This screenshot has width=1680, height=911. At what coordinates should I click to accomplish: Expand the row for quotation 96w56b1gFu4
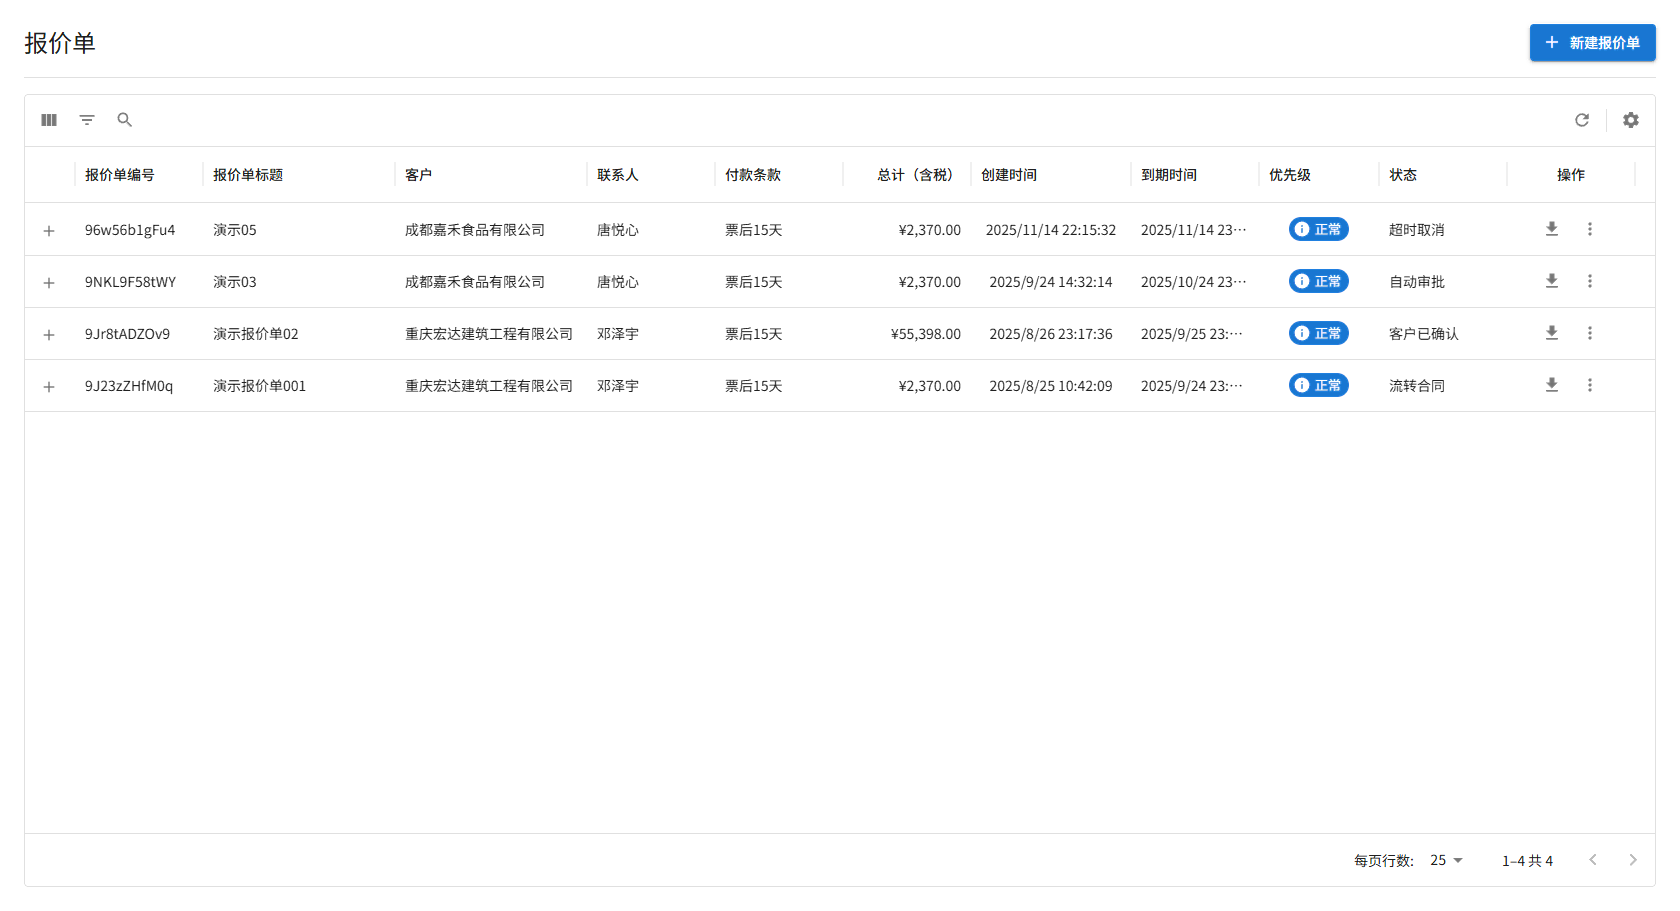click(x=48, y=229)
